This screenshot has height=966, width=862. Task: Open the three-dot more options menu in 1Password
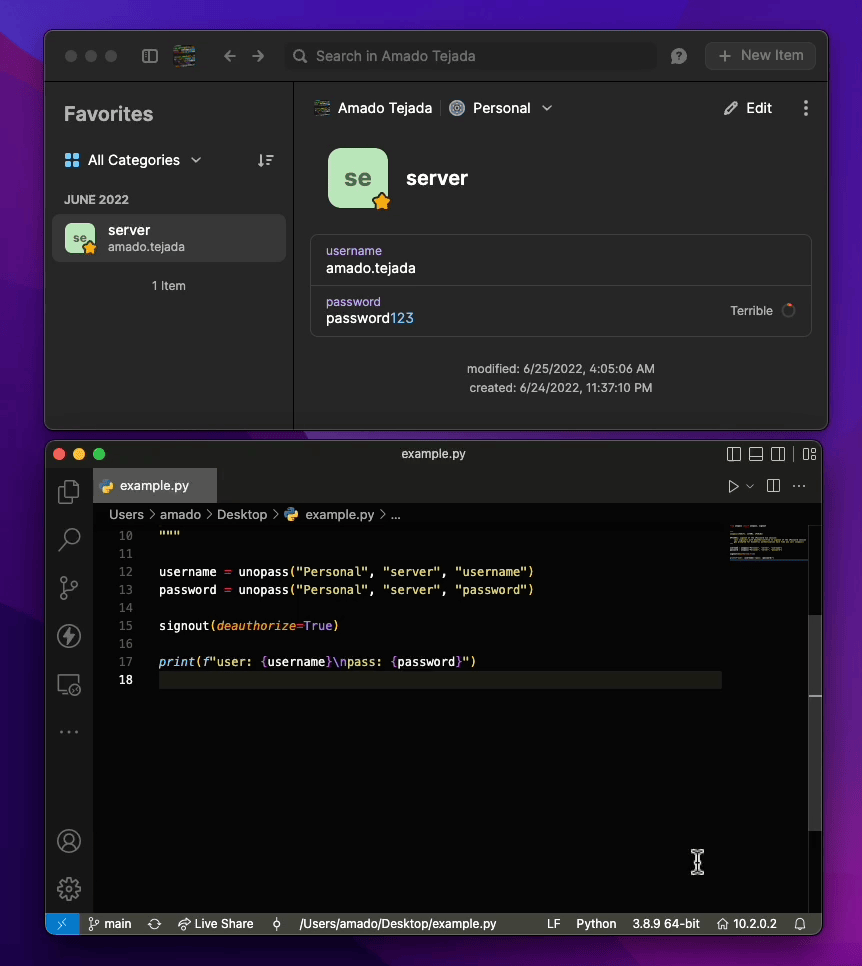(x=805, y=108)
